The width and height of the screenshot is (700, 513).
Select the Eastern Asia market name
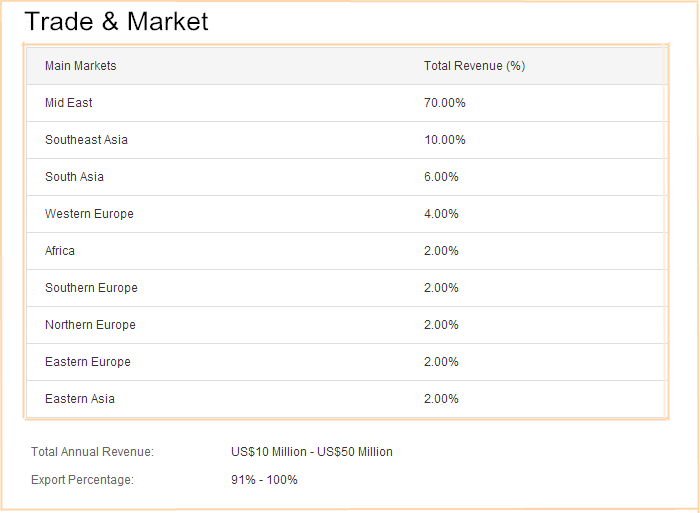[80, 399]
